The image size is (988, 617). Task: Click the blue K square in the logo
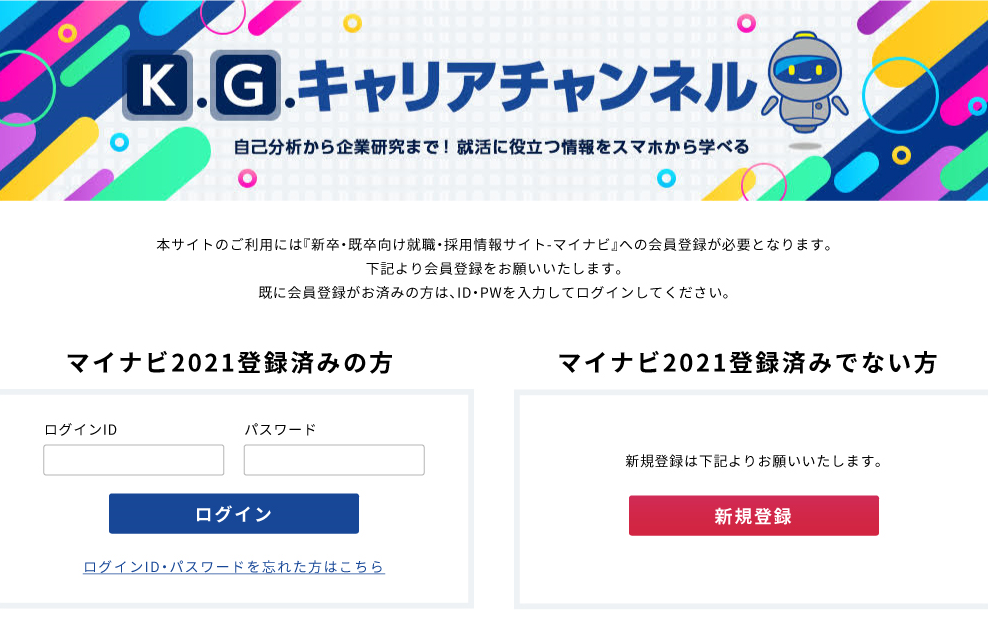pos(158,84)
